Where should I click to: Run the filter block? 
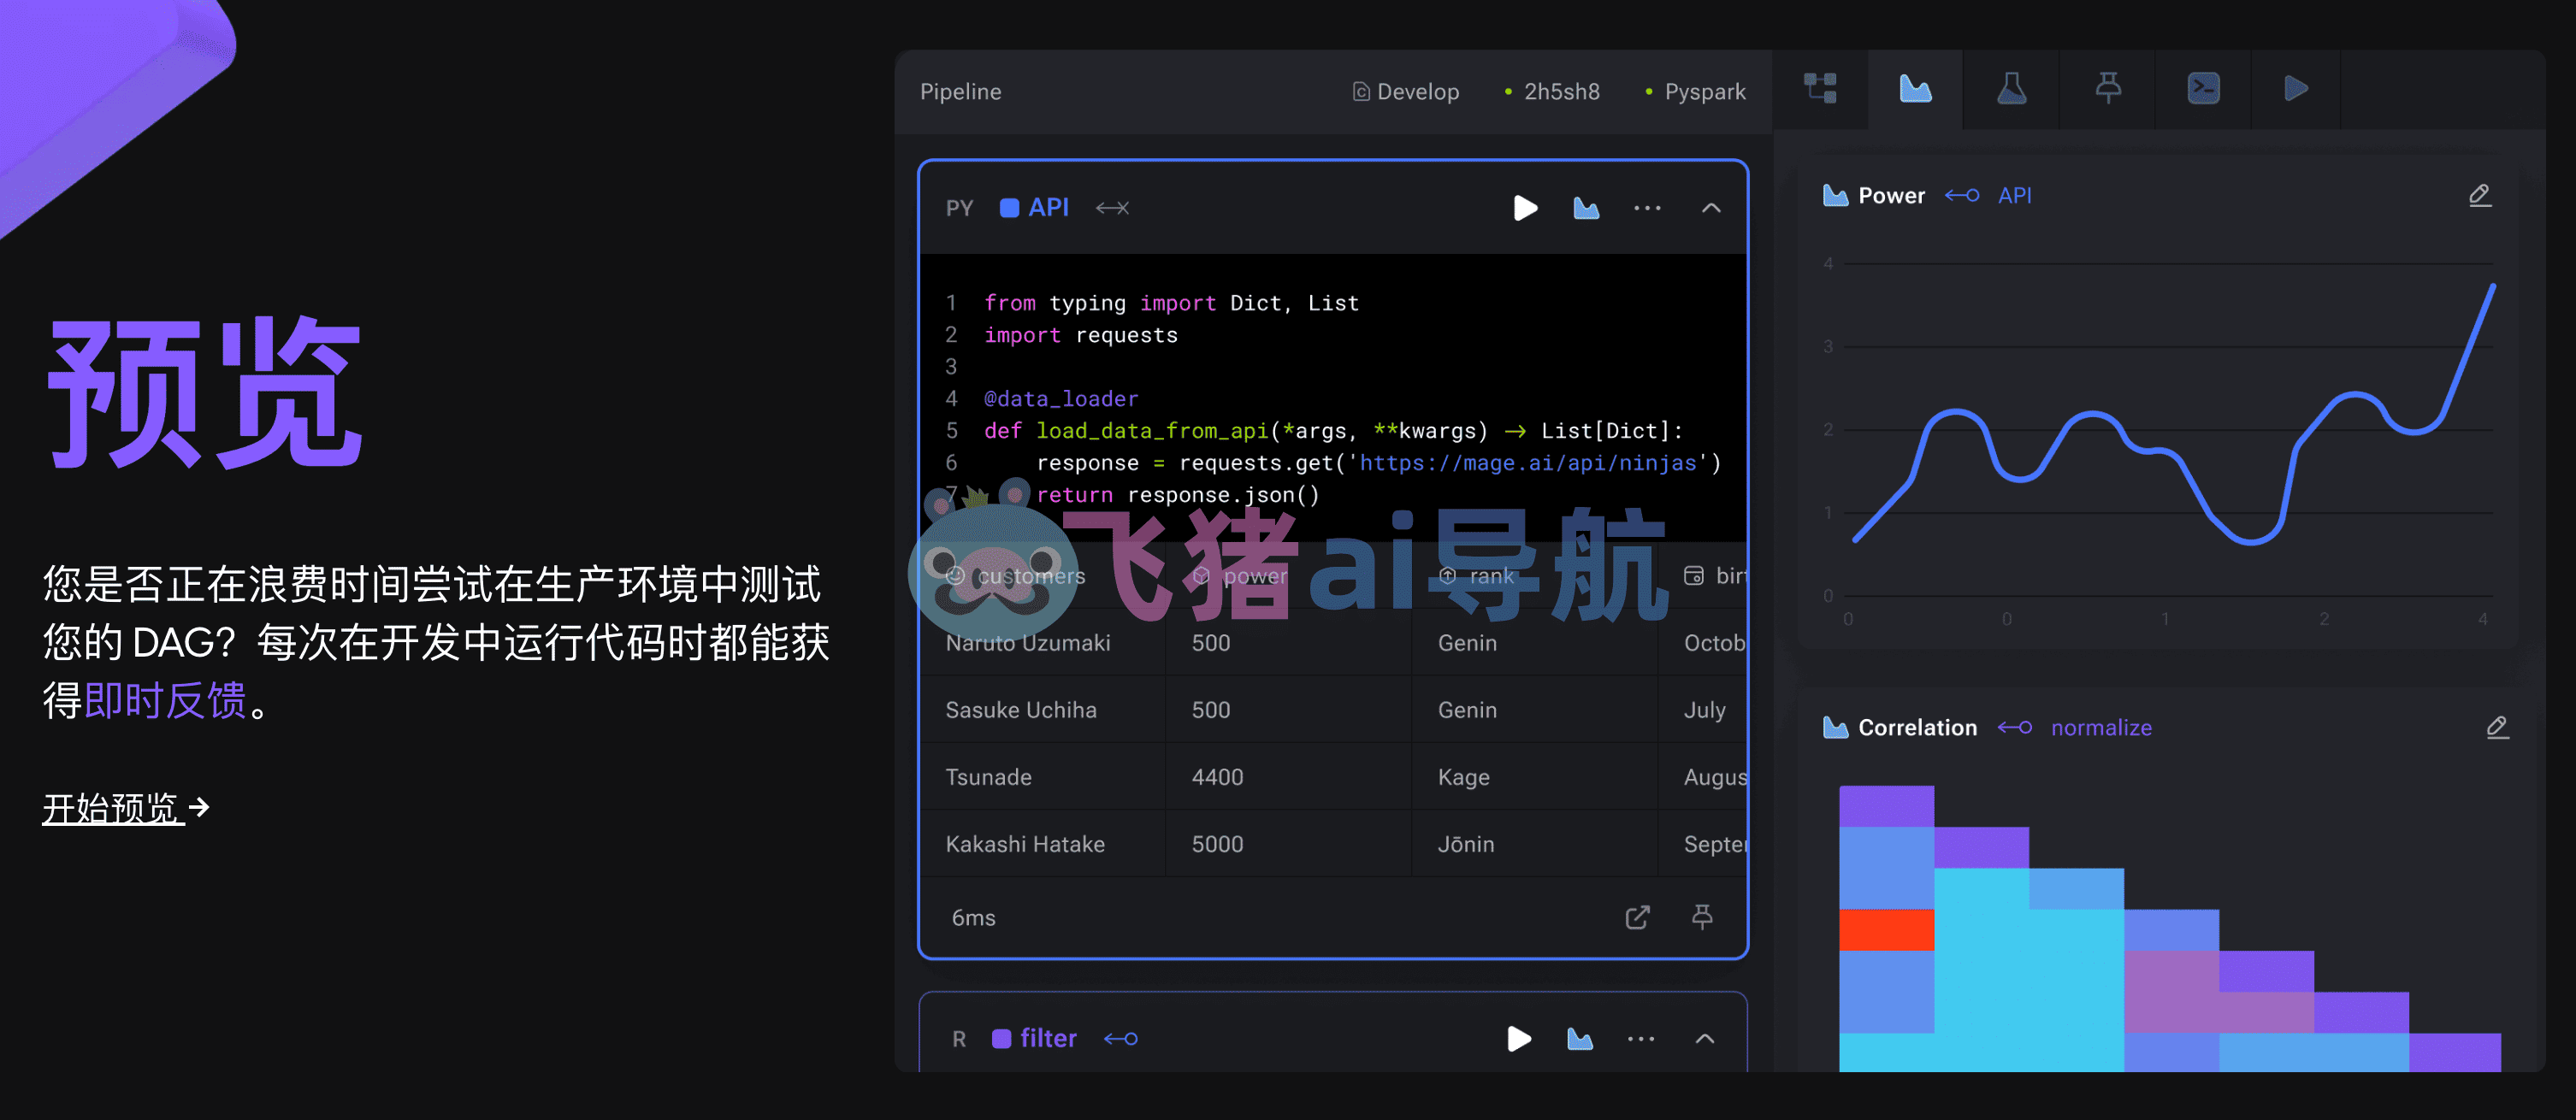(x=1519, y=1039)
